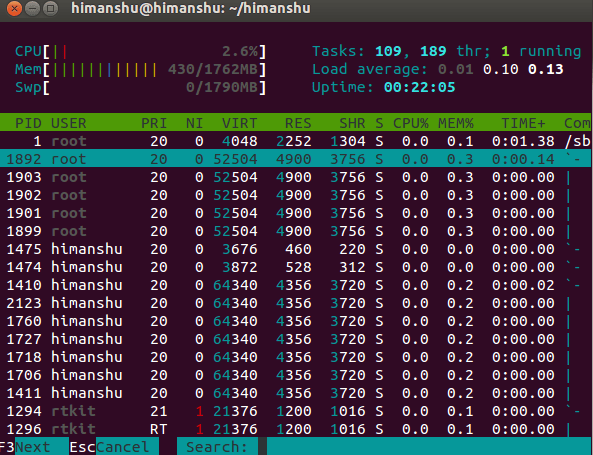Sort by the VIRT column header
The image size is (593, 455).
pyautogui.click(x=239, y=123)
